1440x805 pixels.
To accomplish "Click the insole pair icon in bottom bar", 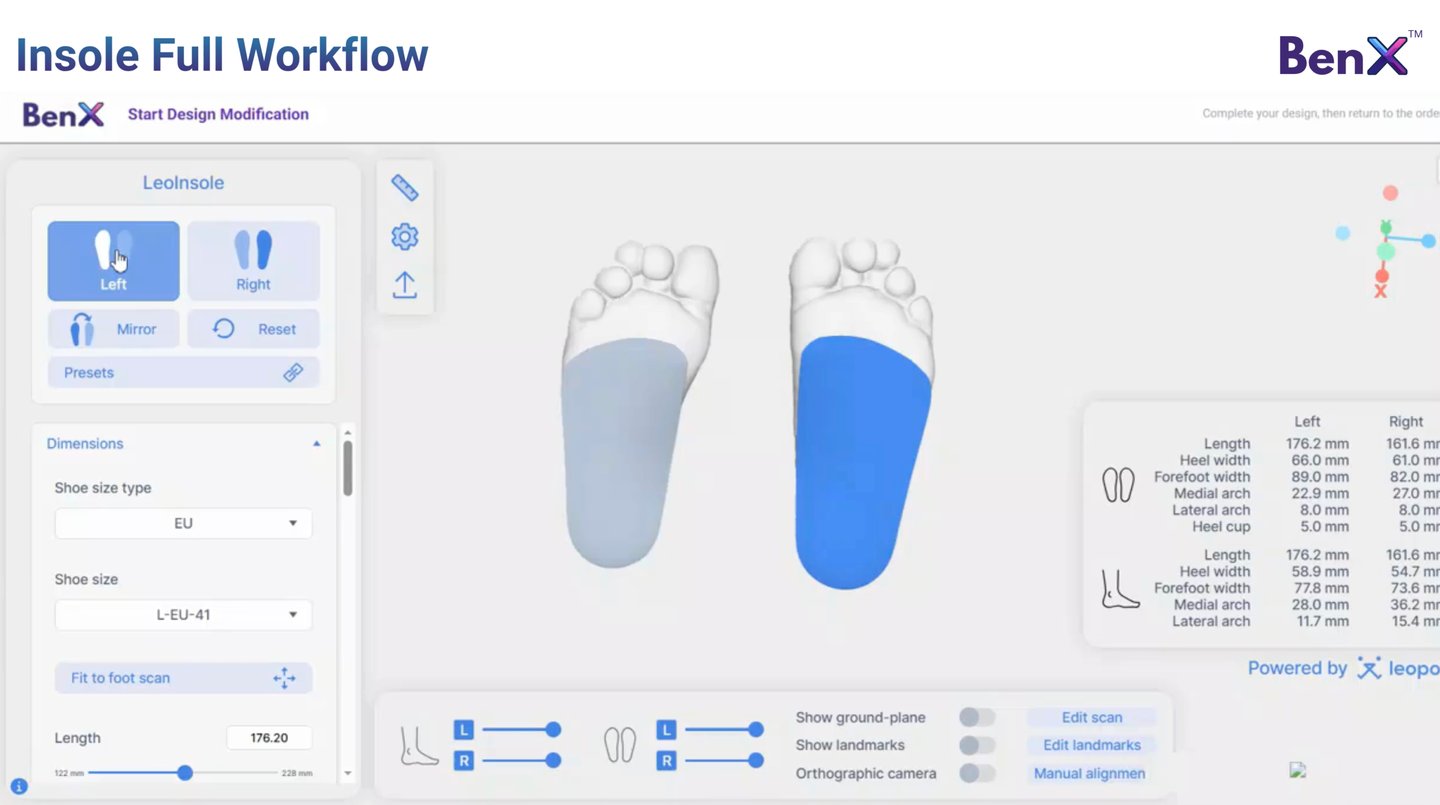I will point(620,745).
